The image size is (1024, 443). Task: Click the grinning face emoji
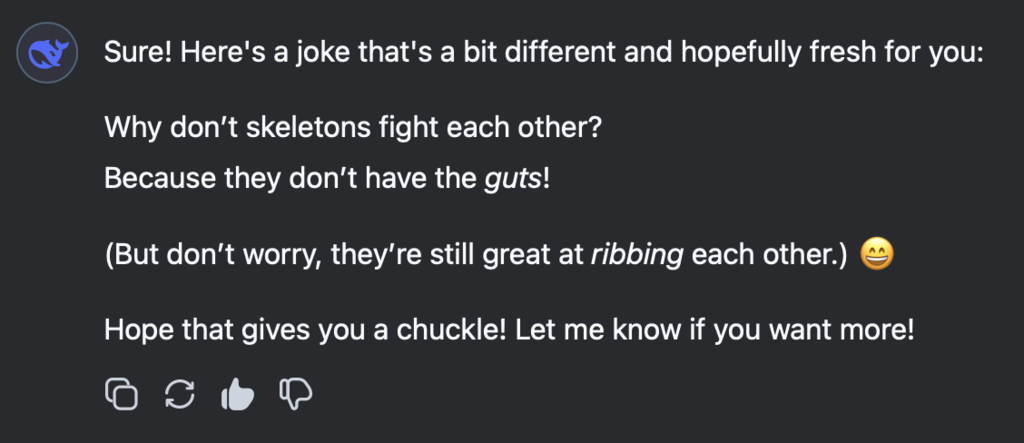876,255
